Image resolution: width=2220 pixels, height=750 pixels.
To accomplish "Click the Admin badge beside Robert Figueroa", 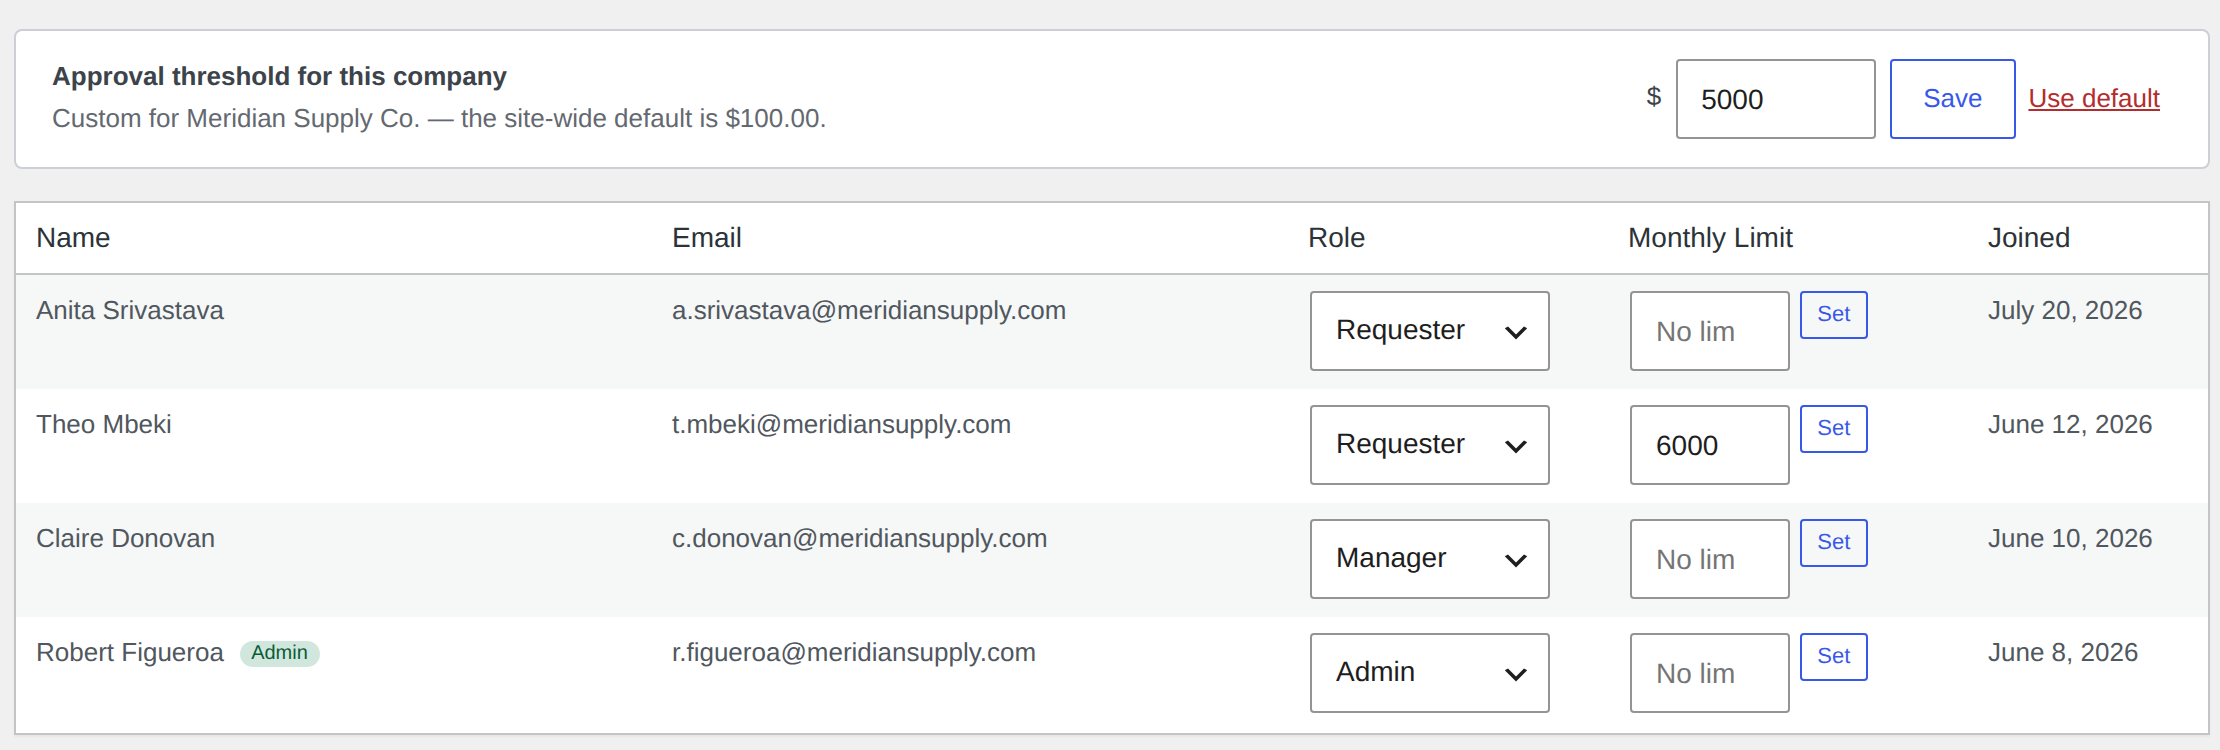I will (x=279, y=653).
